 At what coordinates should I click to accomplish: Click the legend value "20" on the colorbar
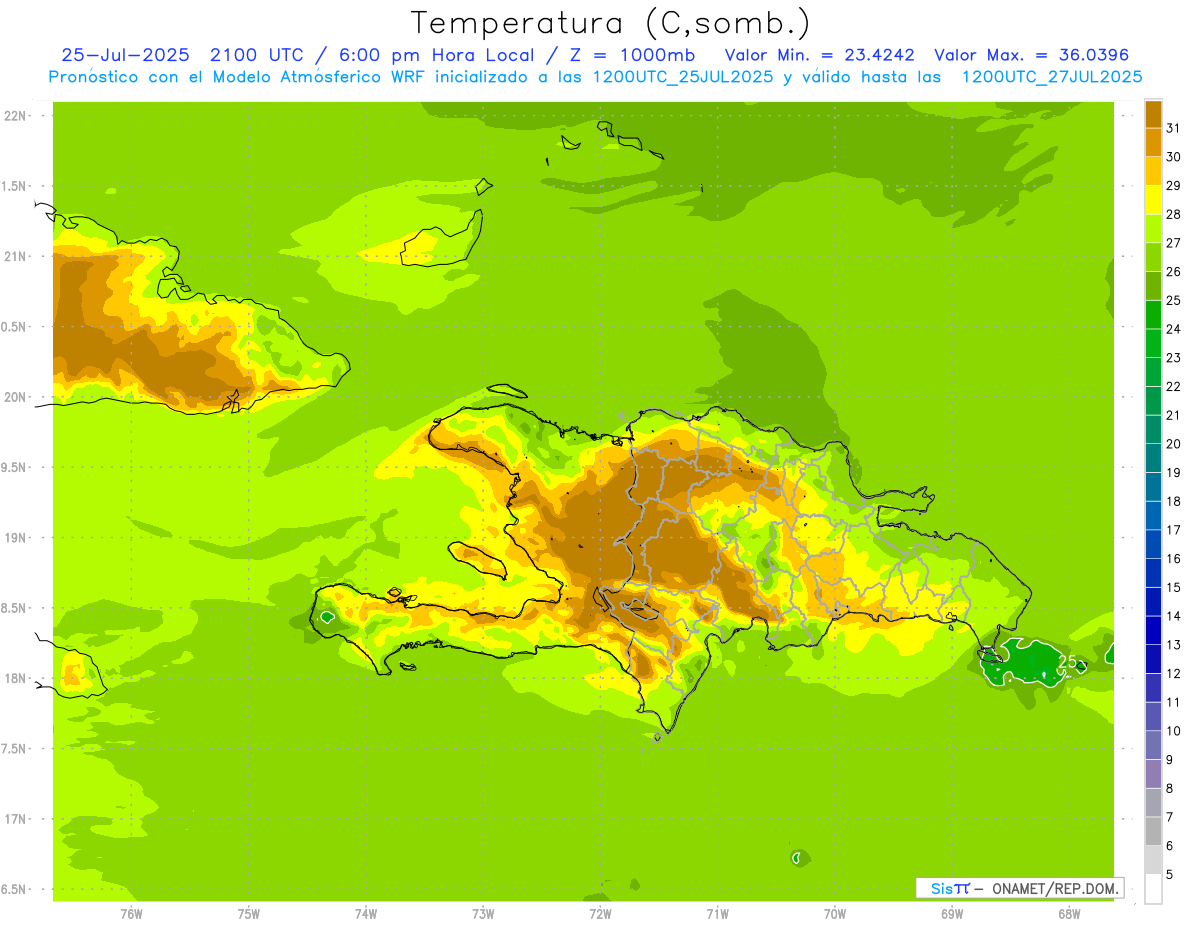pyautogui.click(x=1173, y=444)
